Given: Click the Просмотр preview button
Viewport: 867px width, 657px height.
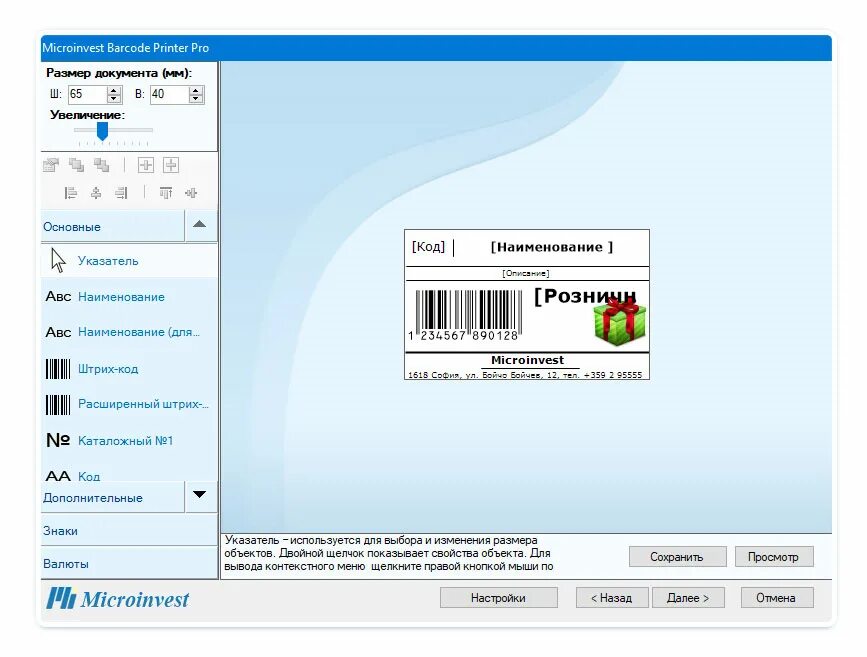Looking at the screenshot, I should (774, 556).
